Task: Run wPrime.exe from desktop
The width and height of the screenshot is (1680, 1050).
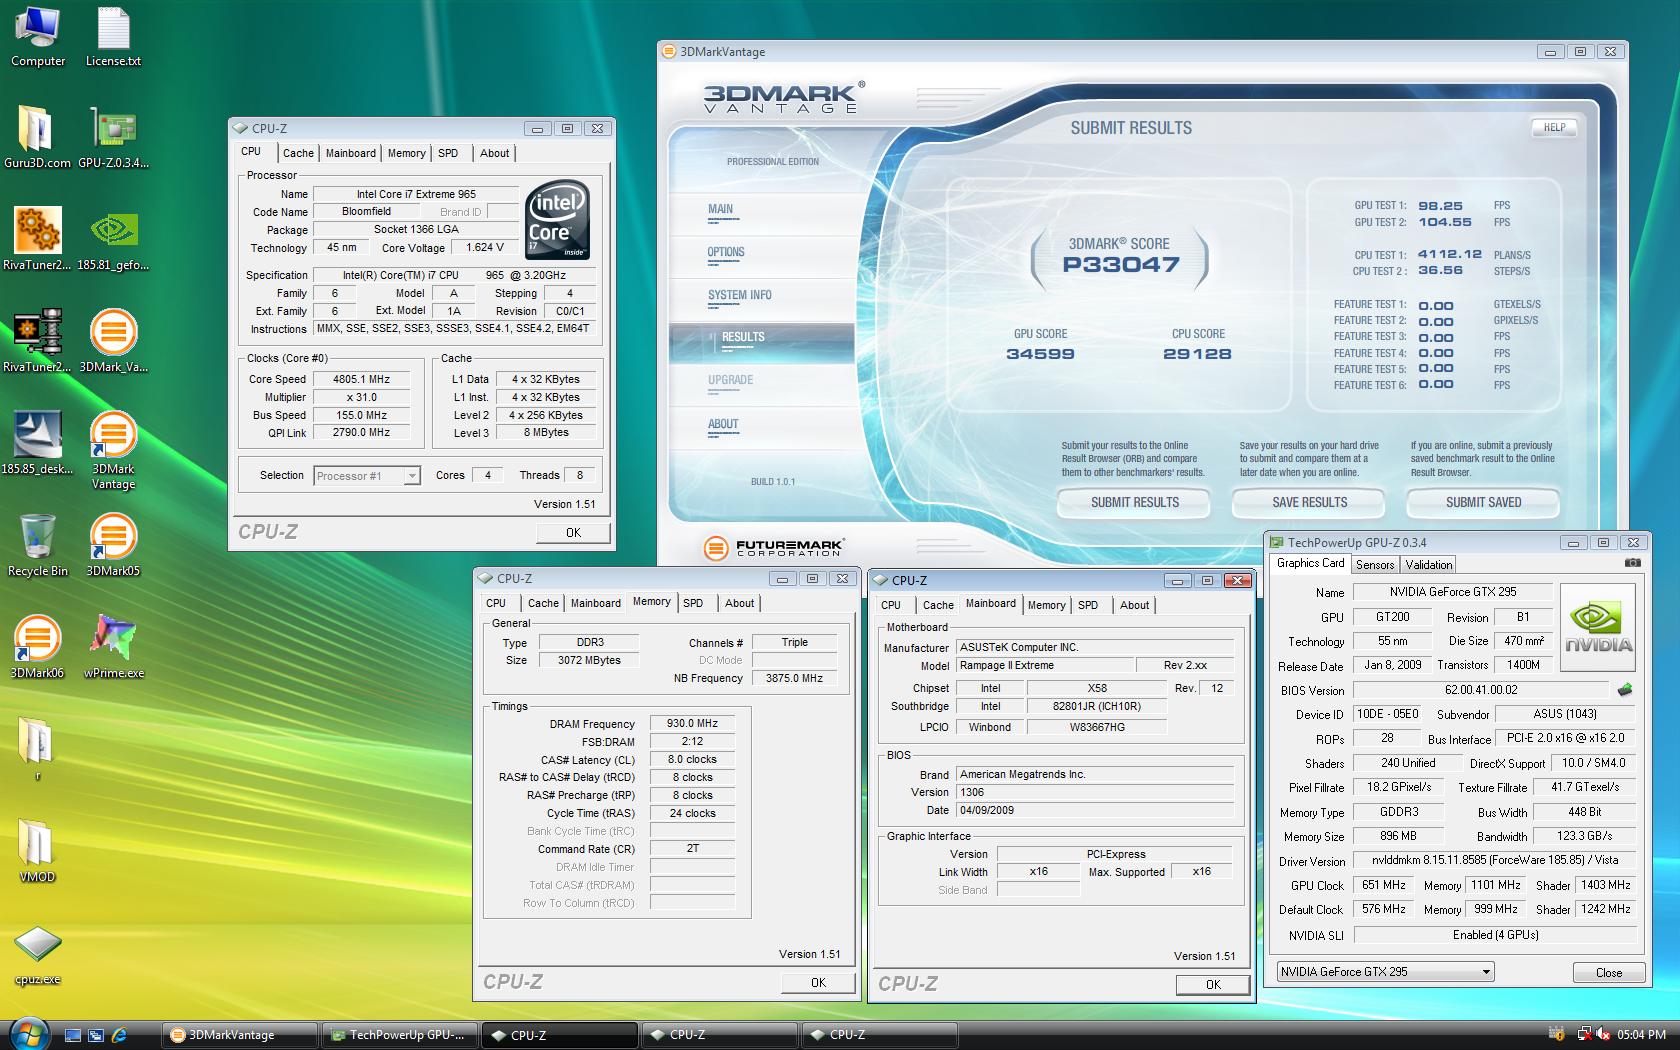Action: click(x=113, y=647)
